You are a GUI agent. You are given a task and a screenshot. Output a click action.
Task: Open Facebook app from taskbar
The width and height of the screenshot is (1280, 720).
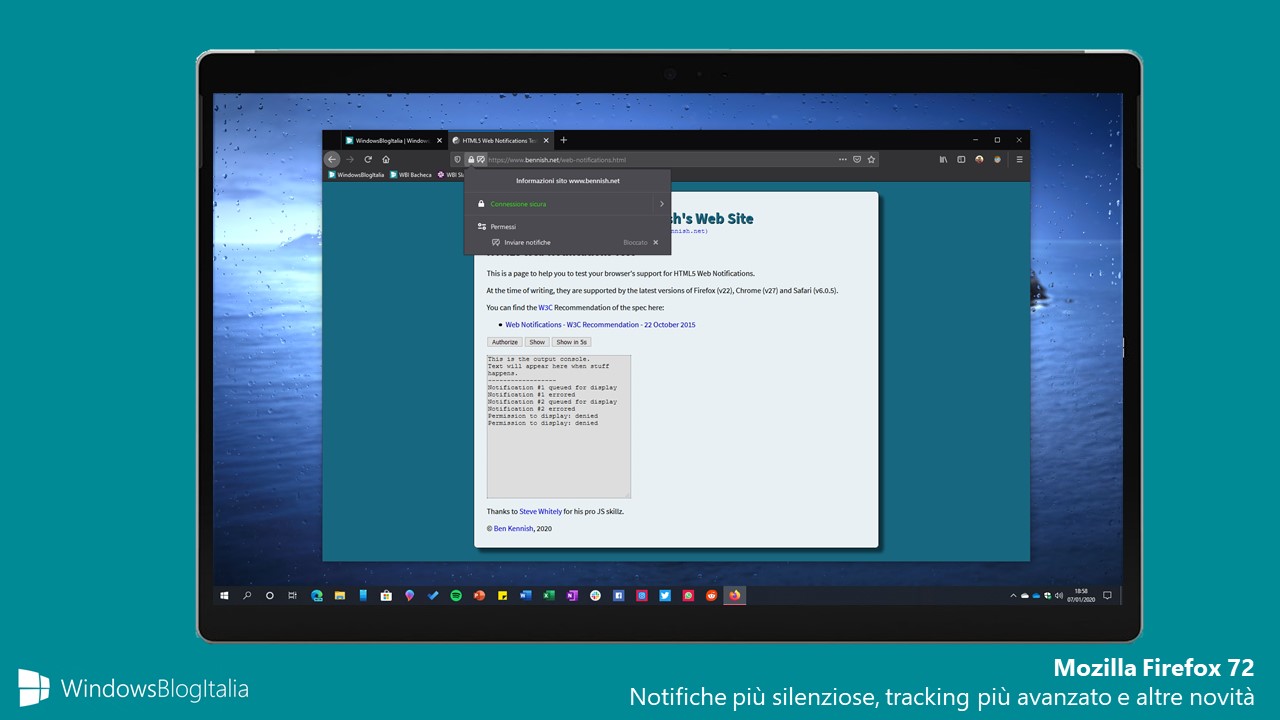pyautogui.click(x=619, y=595)
